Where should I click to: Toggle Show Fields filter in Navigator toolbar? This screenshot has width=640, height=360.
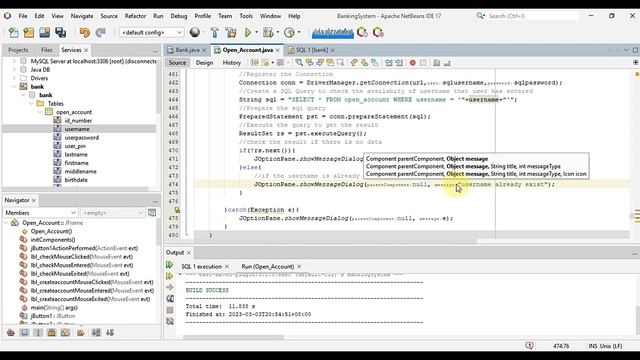tap(24, 333)
